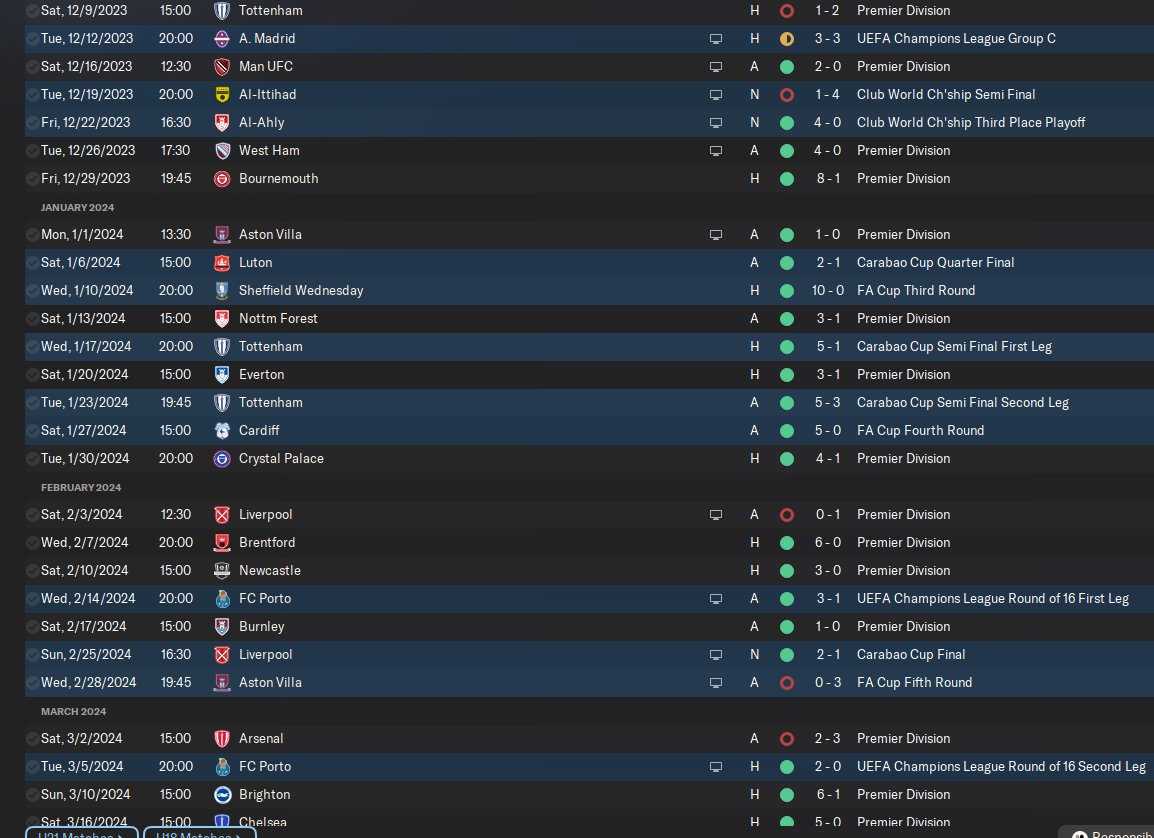The image size is (1154, 838).
Task: Click the TV icon on Carabao Cup Final row
Action: pos(715,655)
